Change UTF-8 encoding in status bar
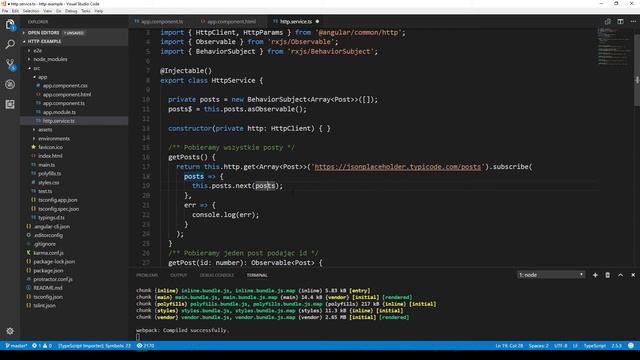Image resolution: width=640 pixels, height=360 pixels. point(560,346)
